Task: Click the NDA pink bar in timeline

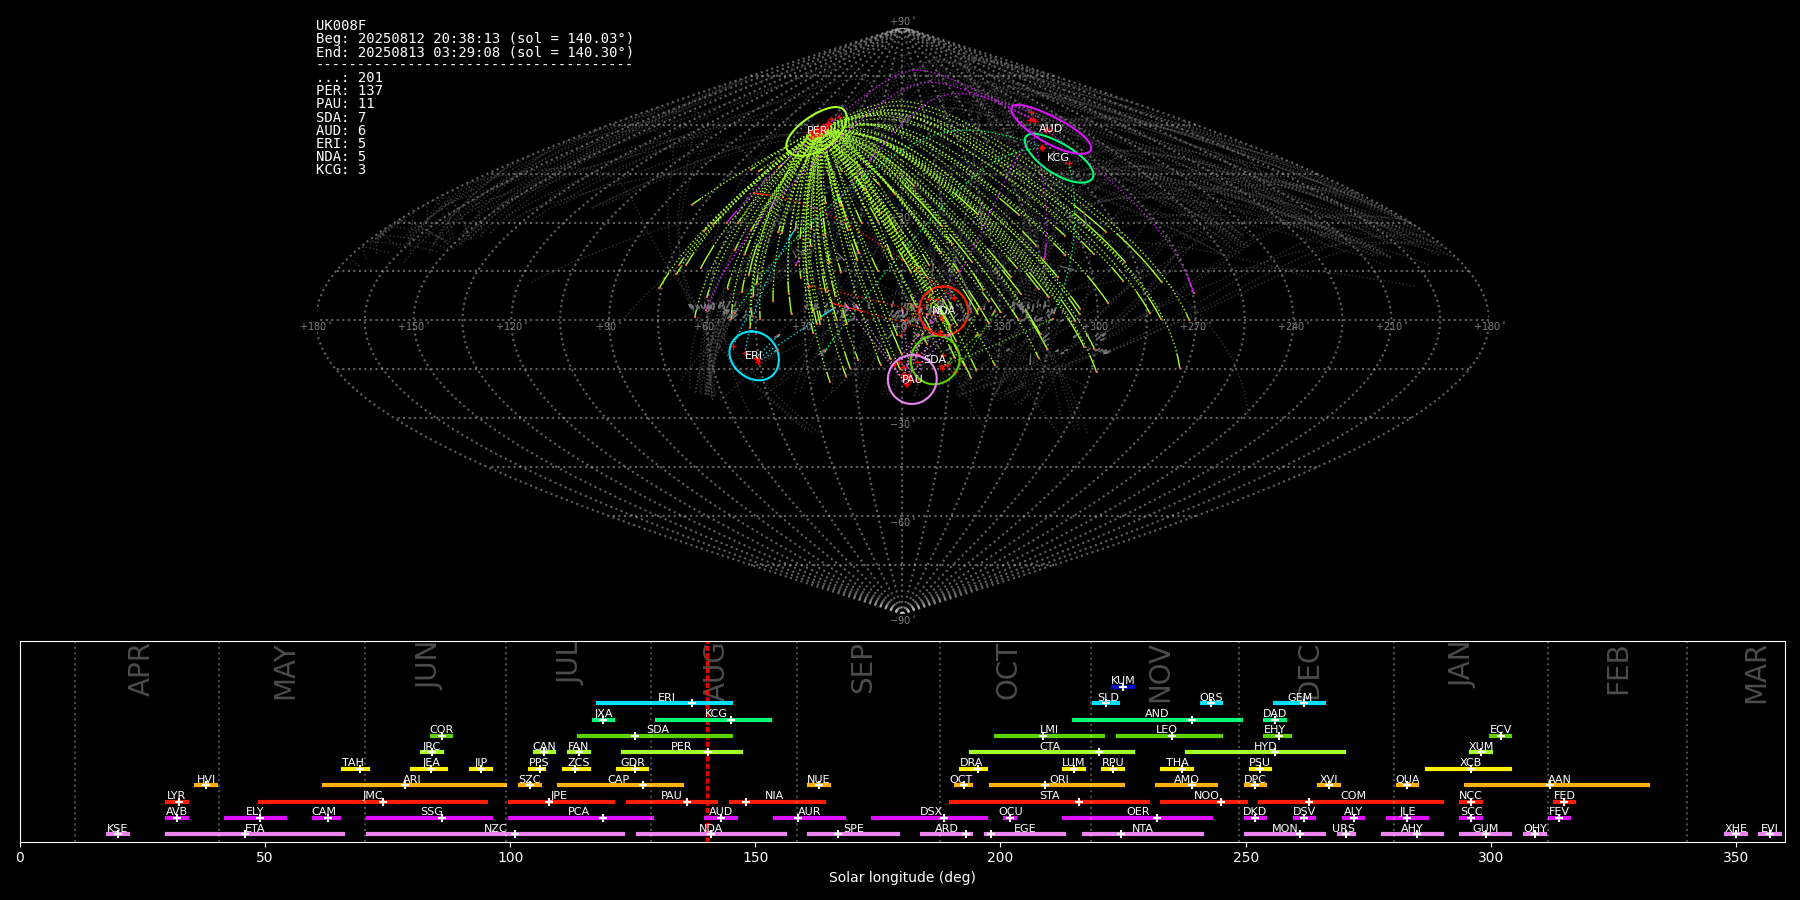Action: [711, 834]
